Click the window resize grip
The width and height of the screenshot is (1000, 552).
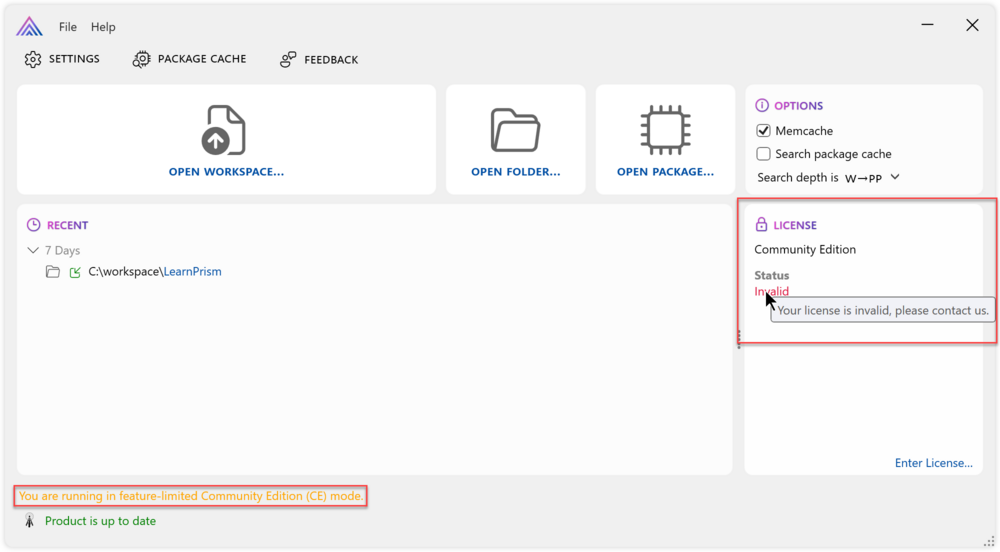point(989,541)
